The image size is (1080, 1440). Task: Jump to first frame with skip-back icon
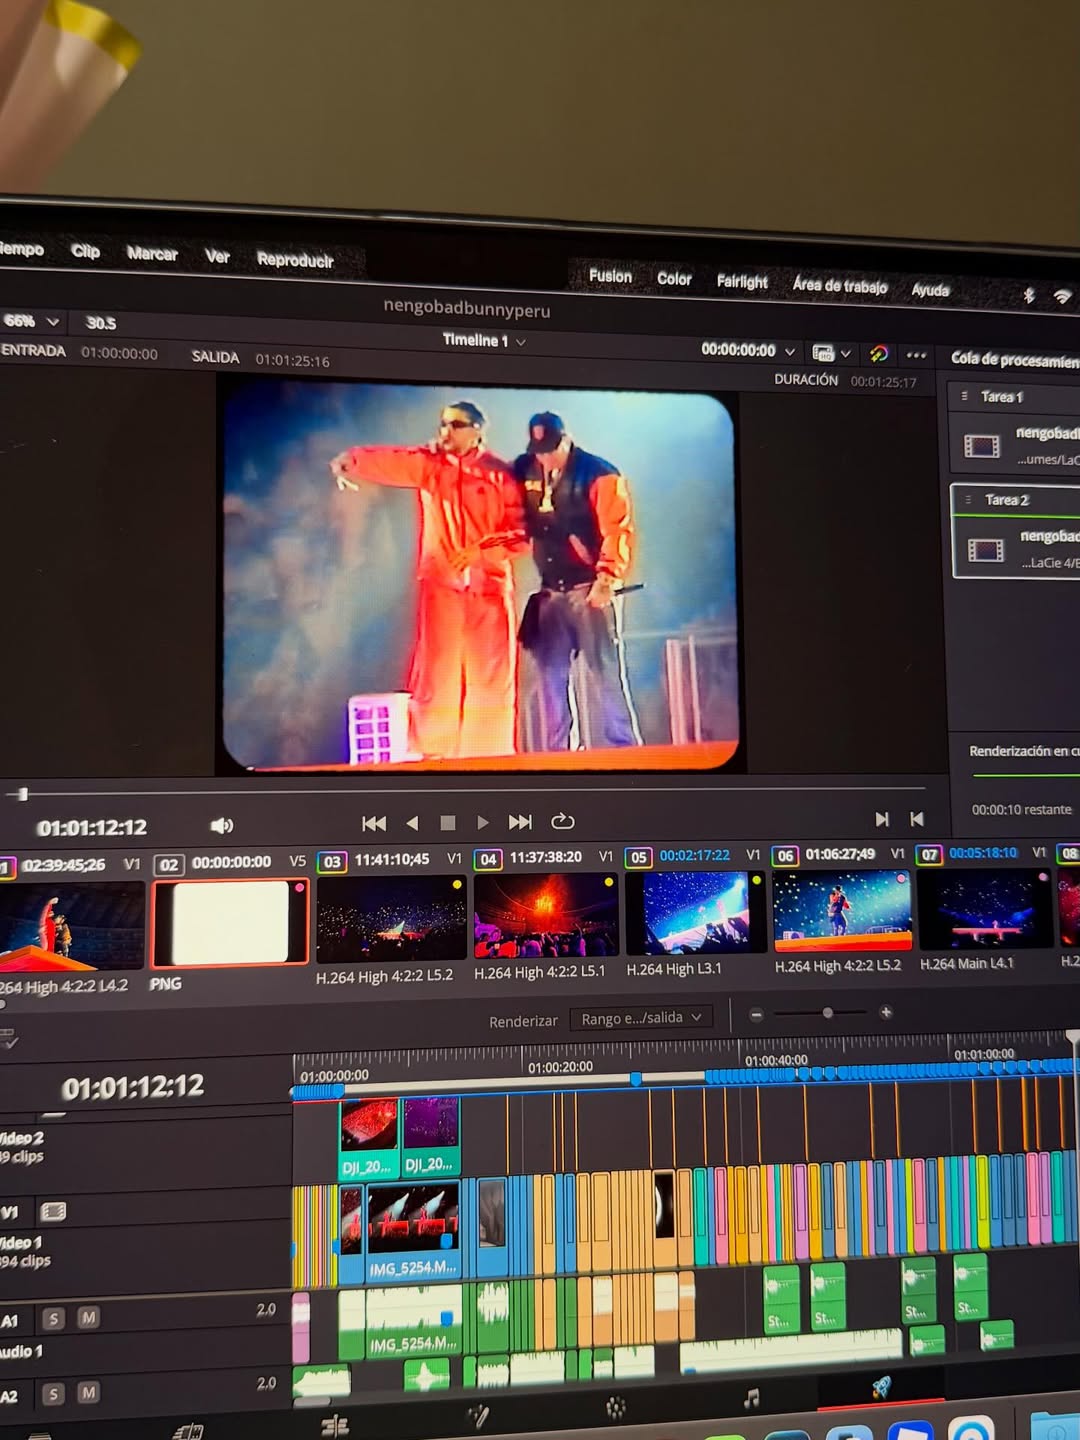pos(374,823)
